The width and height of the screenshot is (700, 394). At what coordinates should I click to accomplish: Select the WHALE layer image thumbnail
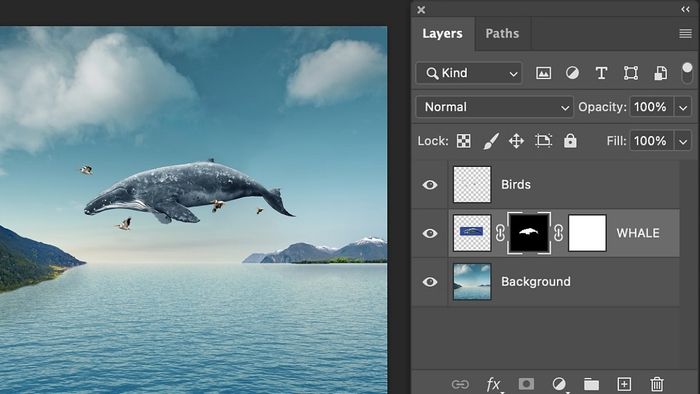(472, 233)
